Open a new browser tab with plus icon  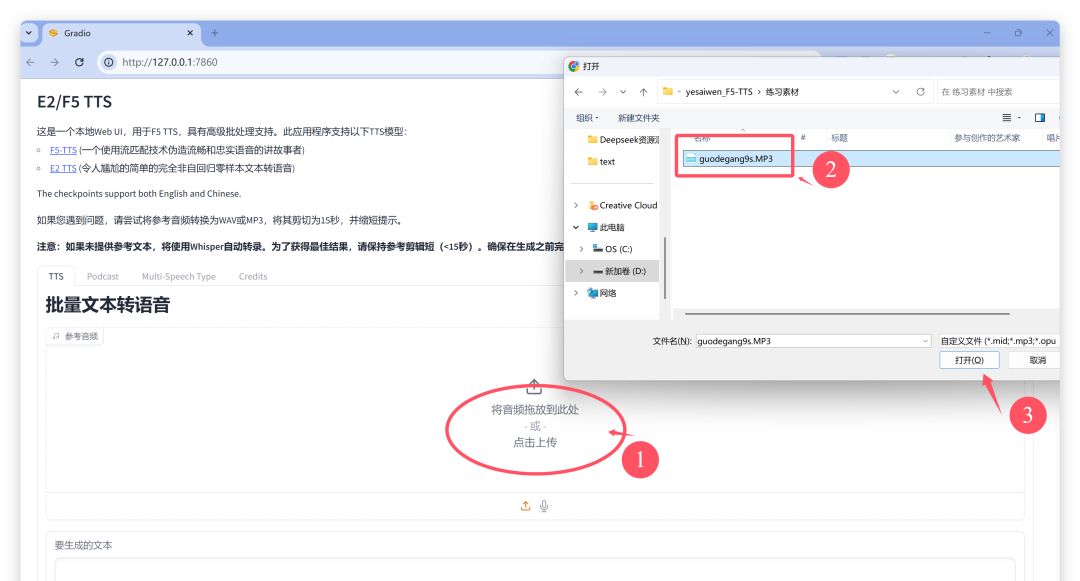pos(216,31)
